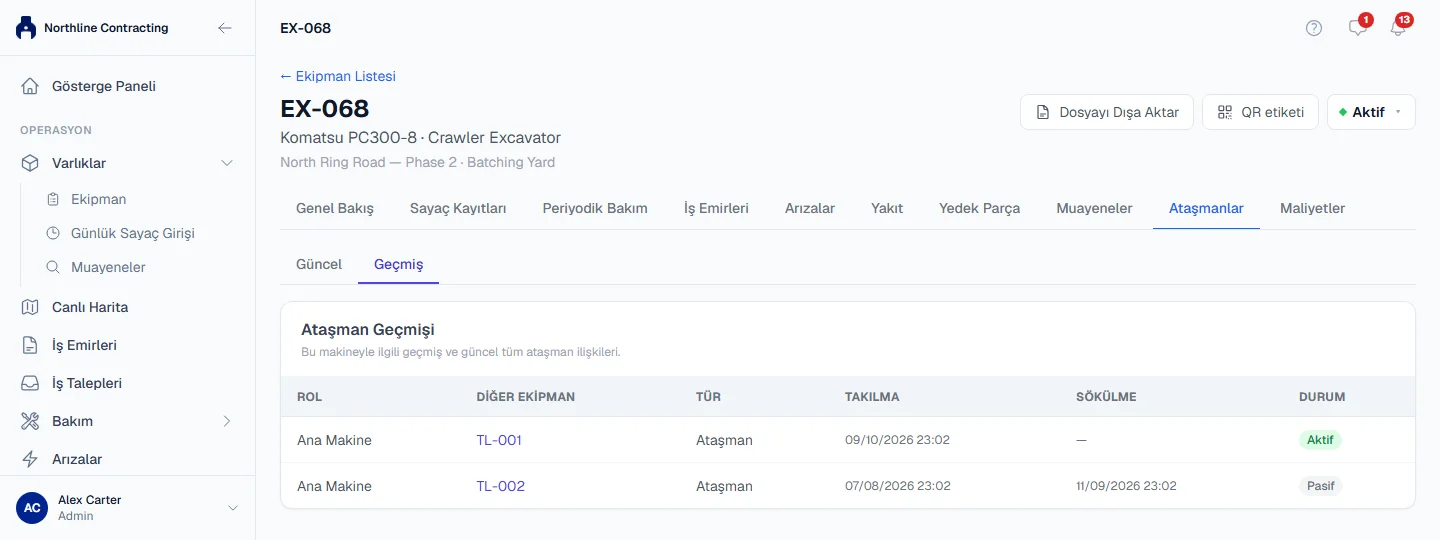This screenshot has height=540, width=1440.
Task: Click the Bakım wrench icon
Action: pos(31,421)
